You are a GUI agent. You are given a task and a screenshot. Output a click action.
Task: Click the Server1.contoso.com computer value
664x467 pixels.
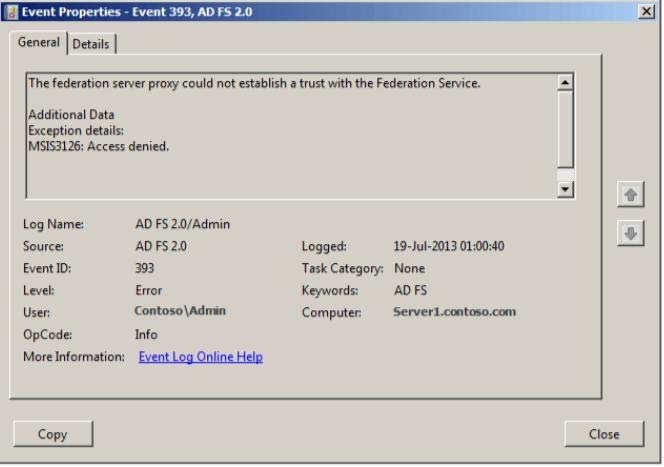tap(454, 312)
